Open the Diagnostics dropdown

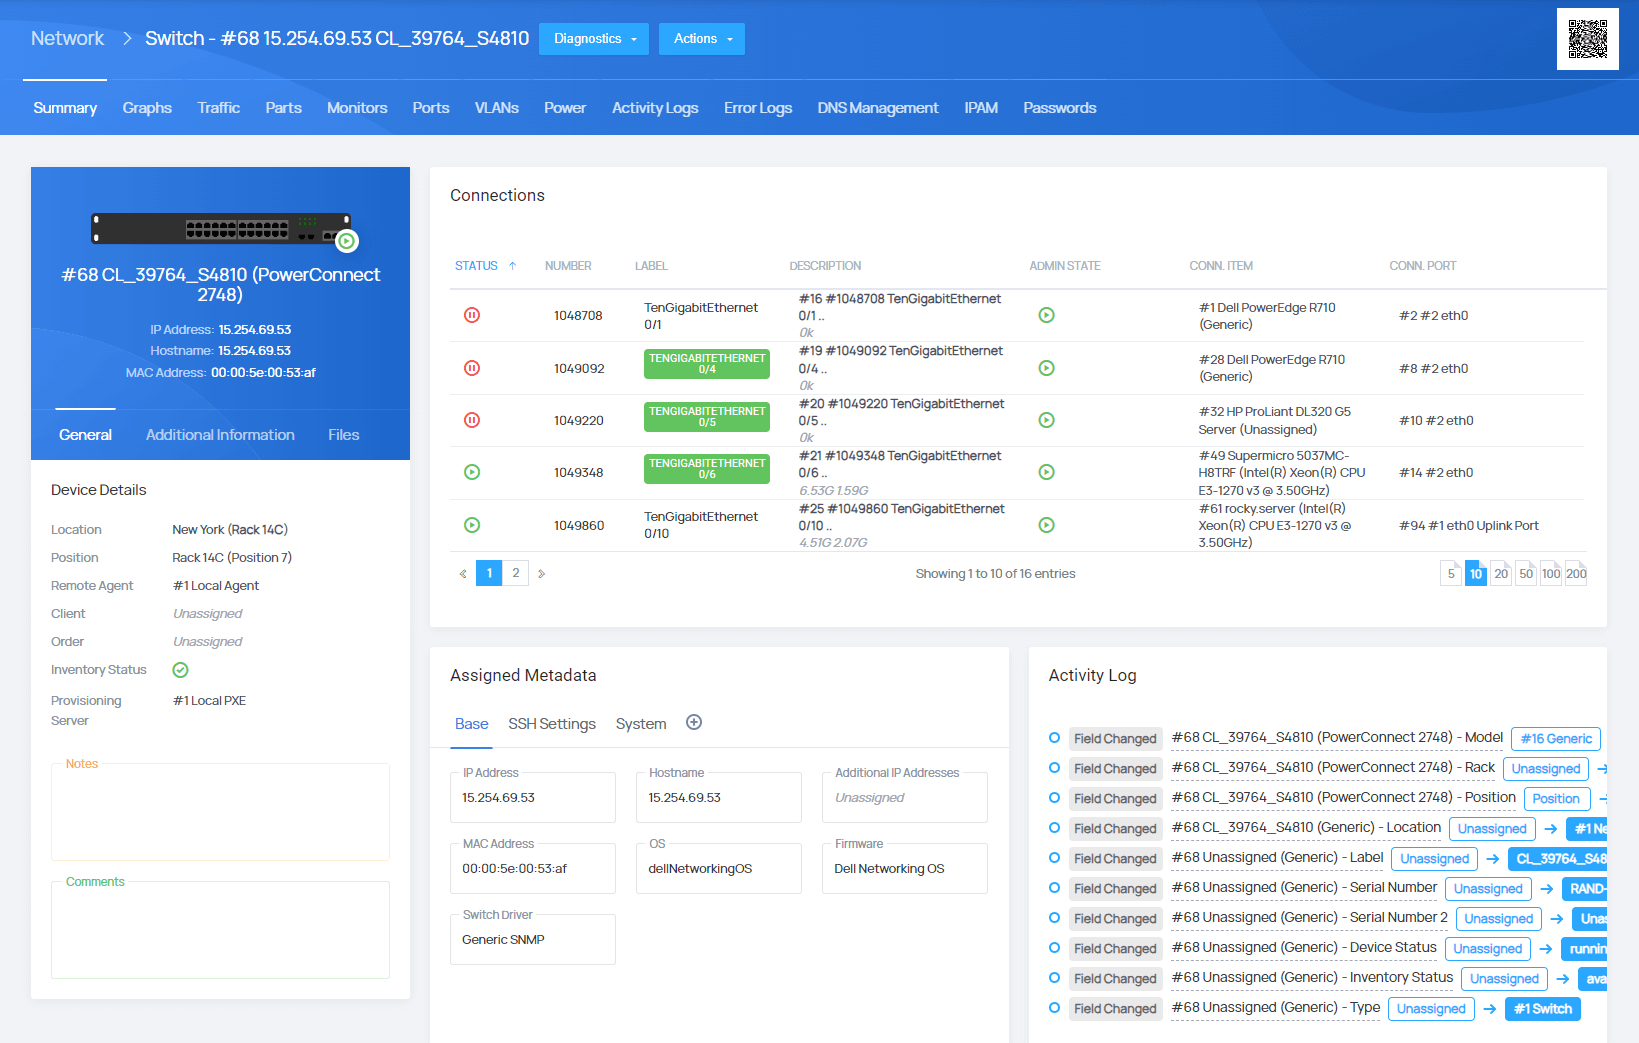594,39
